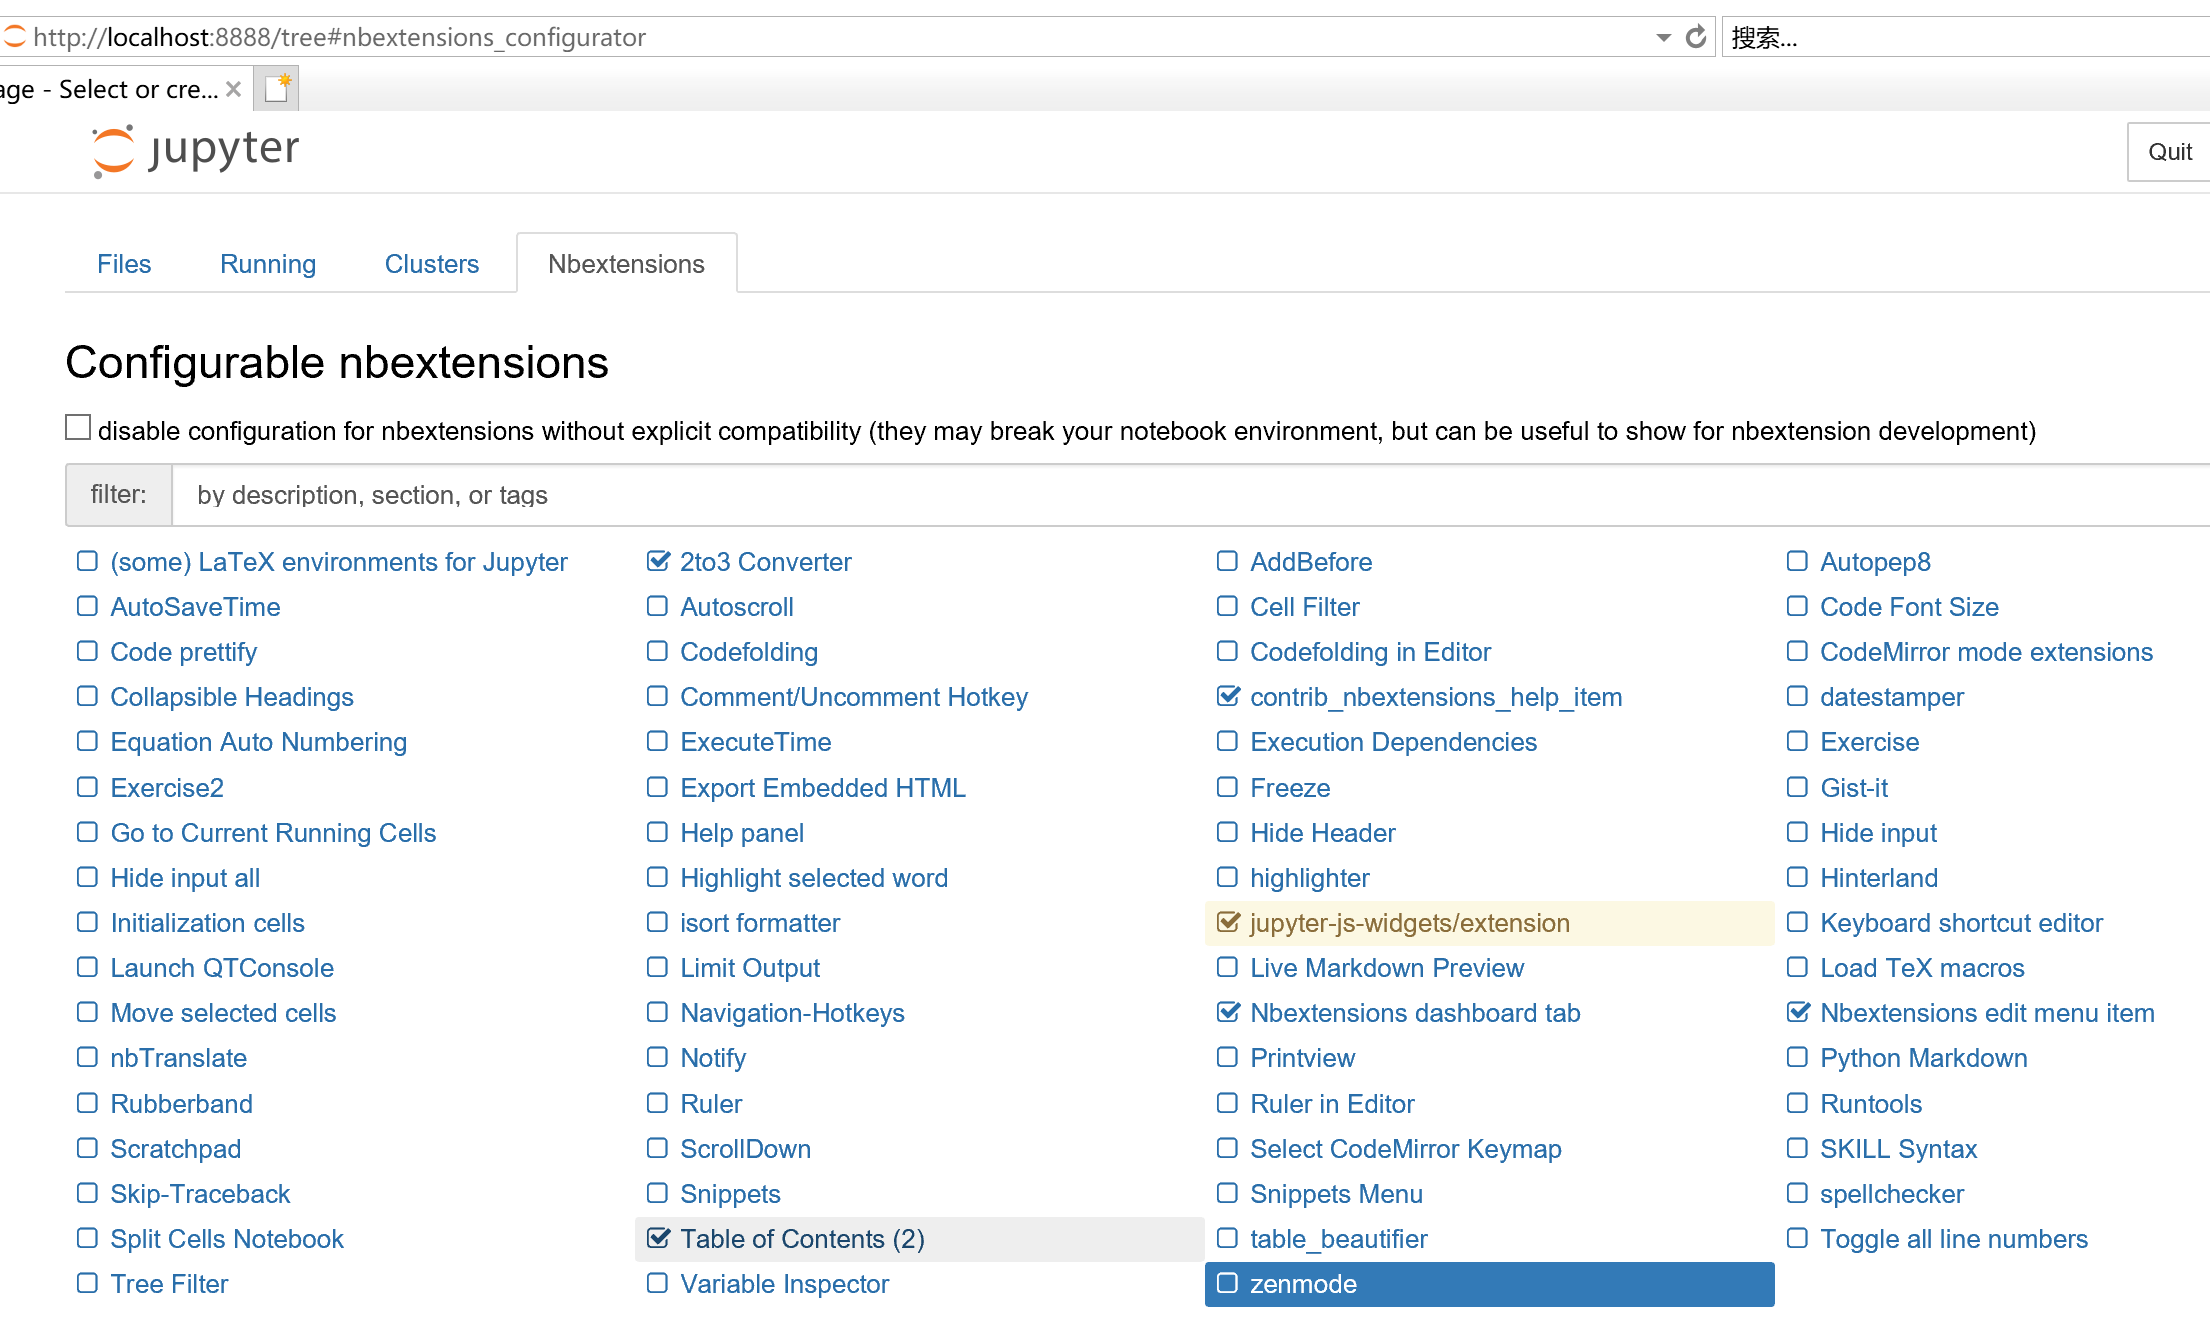Focus the browser search box
This screenshot has width=2210, height=1329.
coord(1965,37)
